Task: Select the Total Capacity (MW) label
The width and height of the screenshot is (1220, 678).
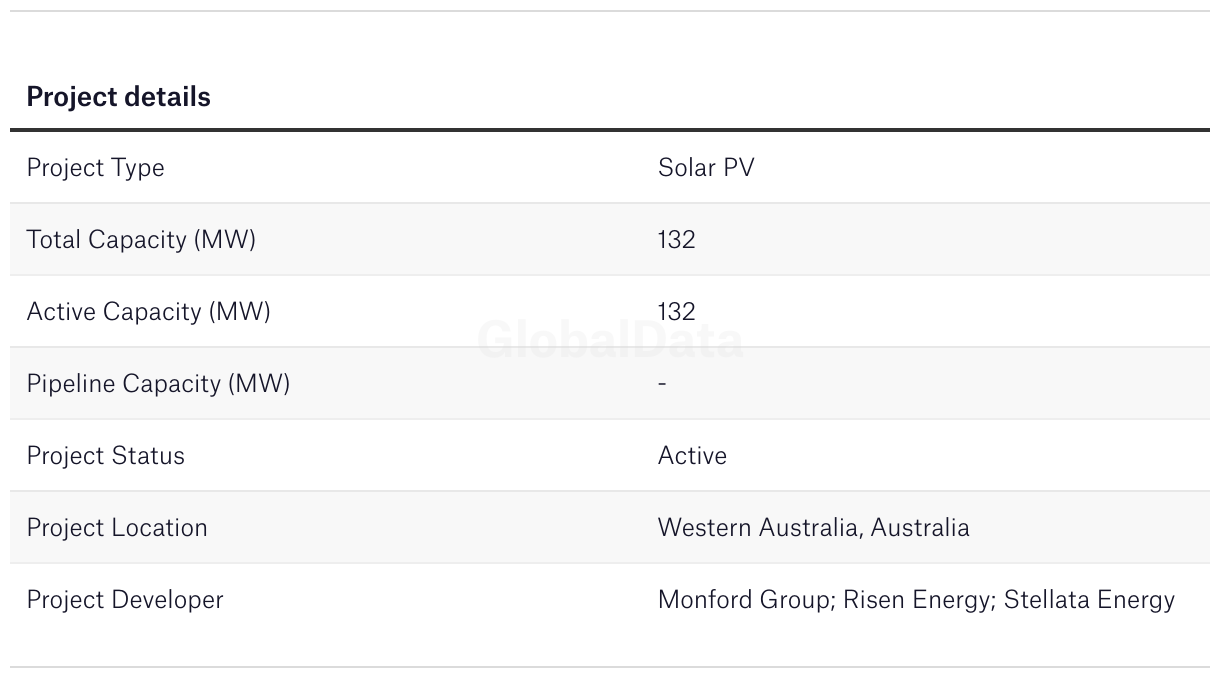Action: tap(141, 239)
